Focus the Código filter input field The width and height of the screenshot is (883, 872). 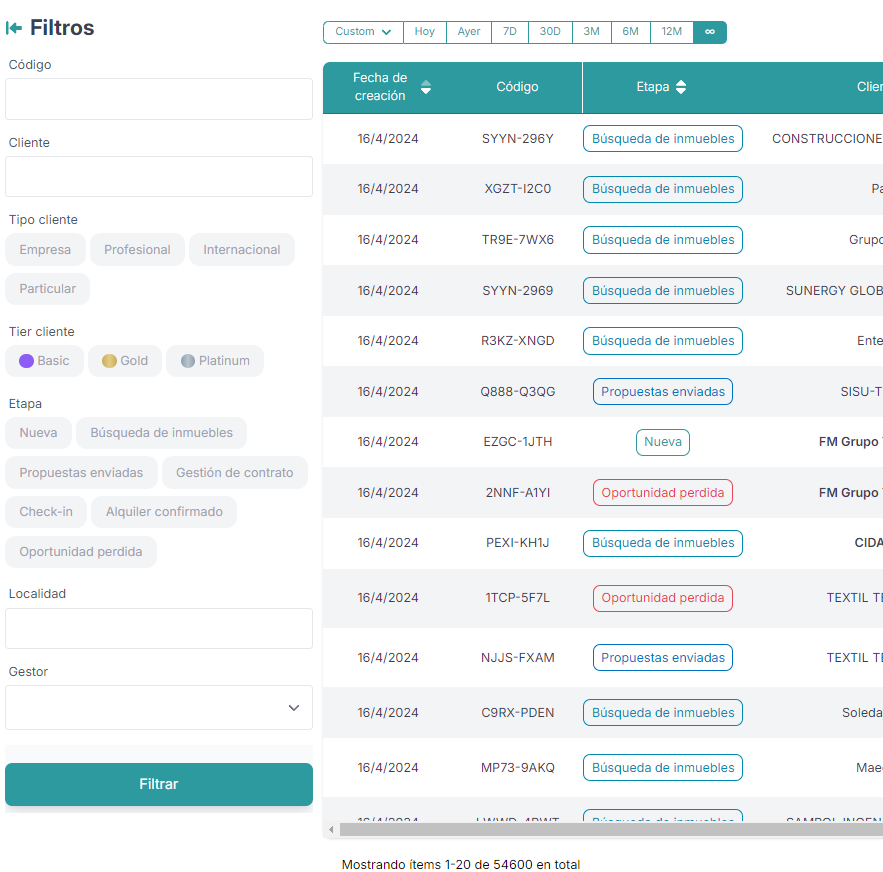point(159,99)
